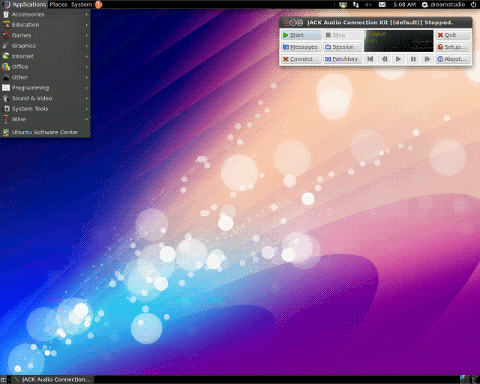
Task: Open the Session button in JACK
Action: coord(343,47)
